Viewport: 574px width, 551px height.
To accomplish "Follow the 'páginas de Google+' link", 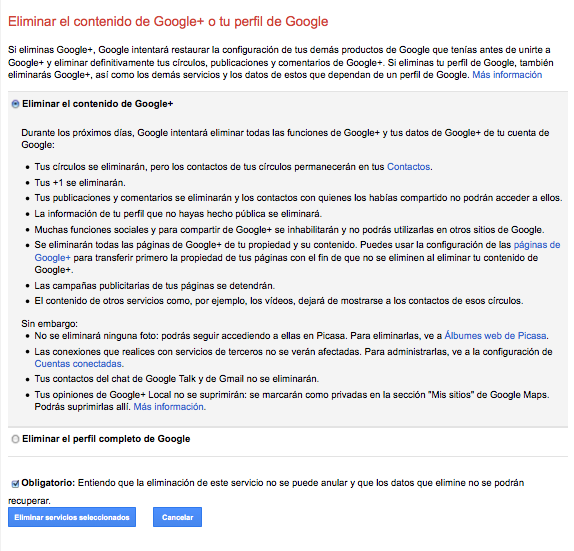I will pos(537,245).
